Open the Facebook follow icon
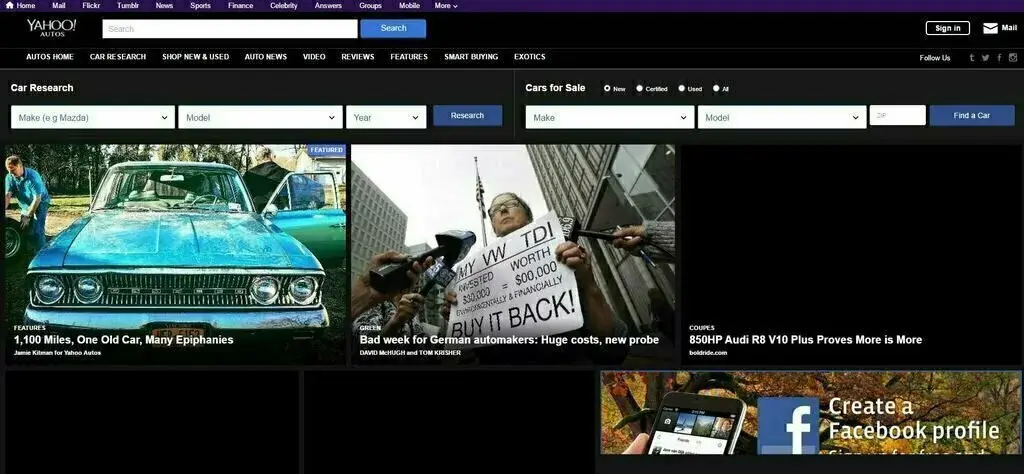The height and width of the screenshot is (474, 1024). [999, 57]
